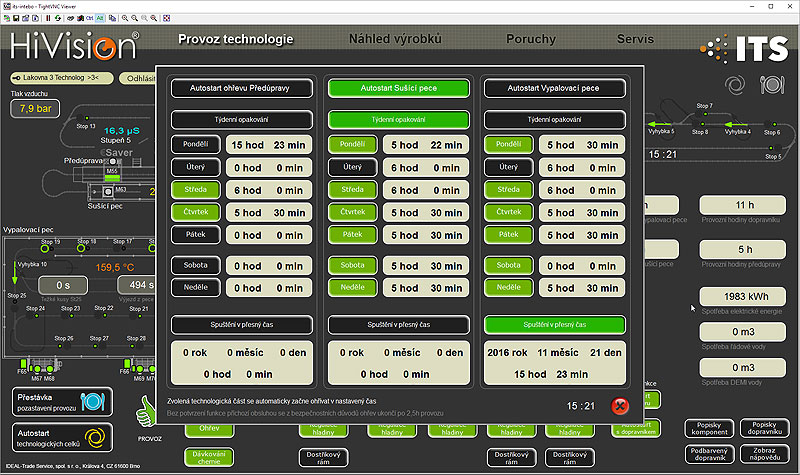Open the Poruchy tab
Viewport: 800px width, 475px height.
[x=530, y=40]
